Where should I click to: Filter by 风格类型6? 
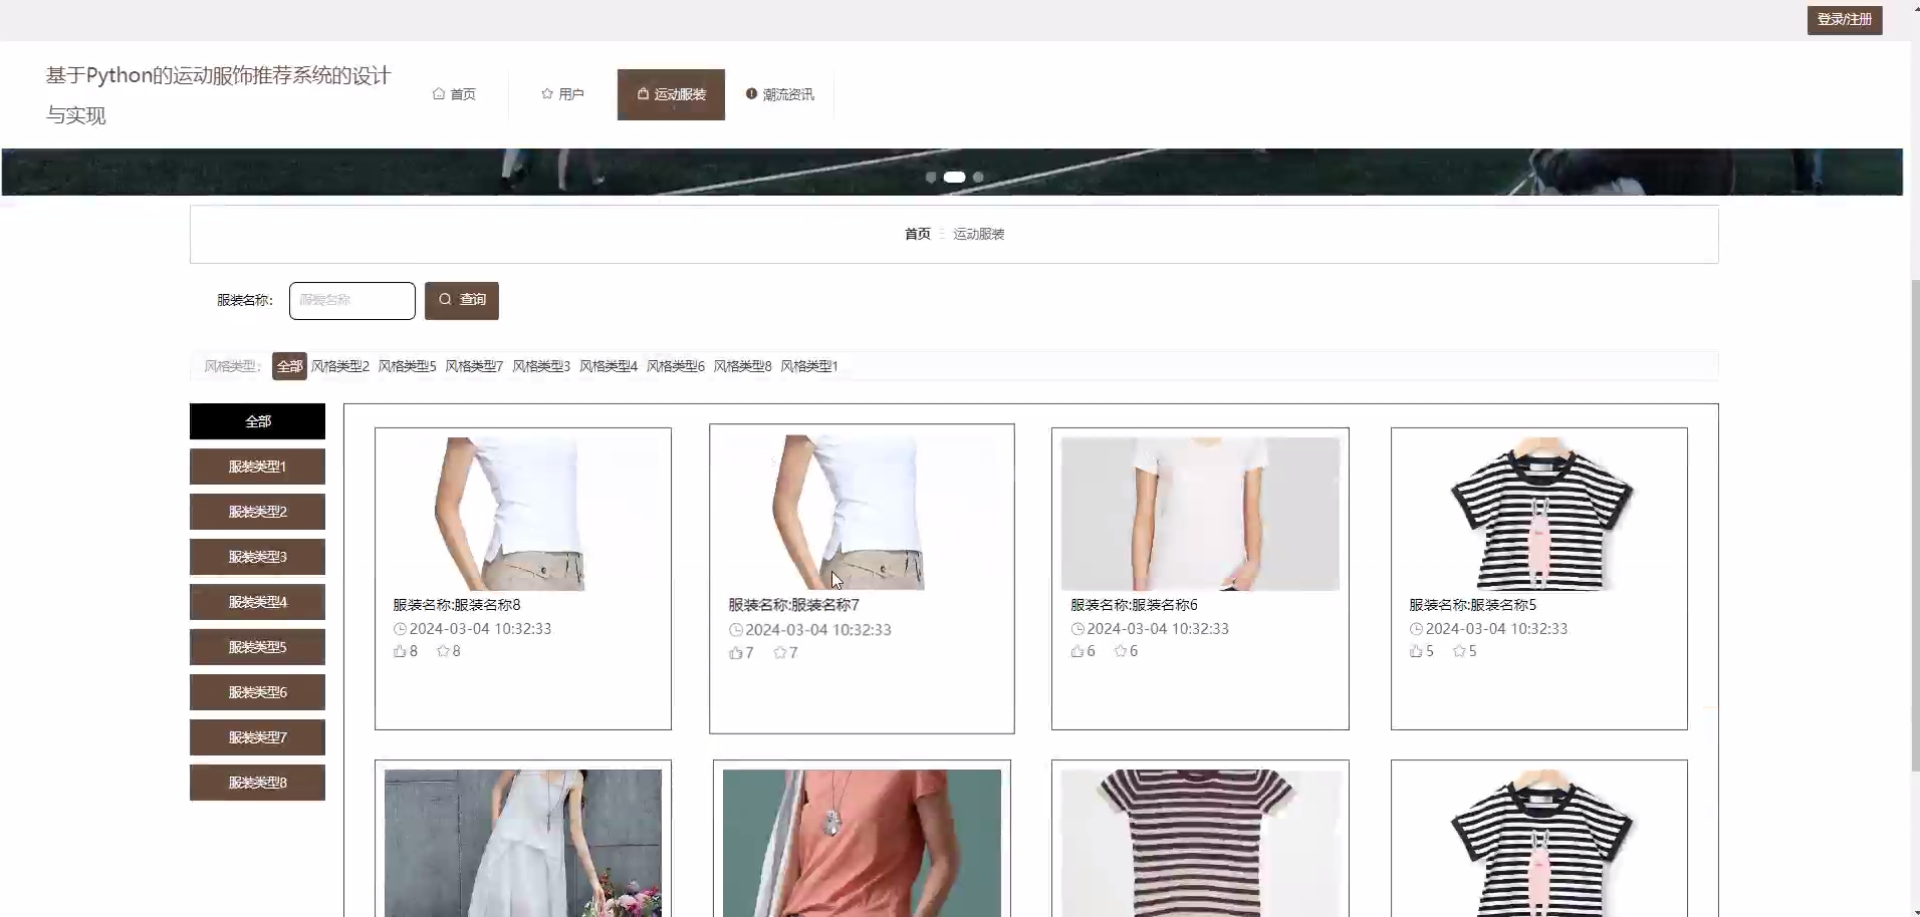pyautogui.click(x=675, y=366)
